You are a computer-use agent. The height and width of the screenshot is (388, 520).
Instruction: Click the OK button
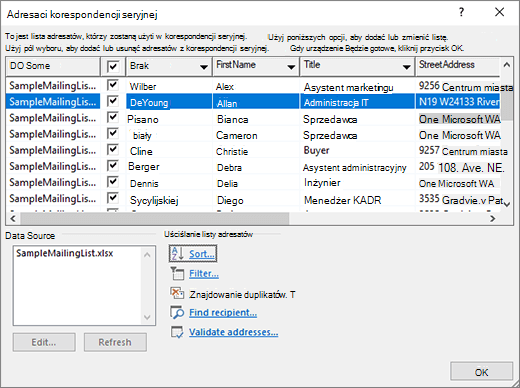coord(481,371)
